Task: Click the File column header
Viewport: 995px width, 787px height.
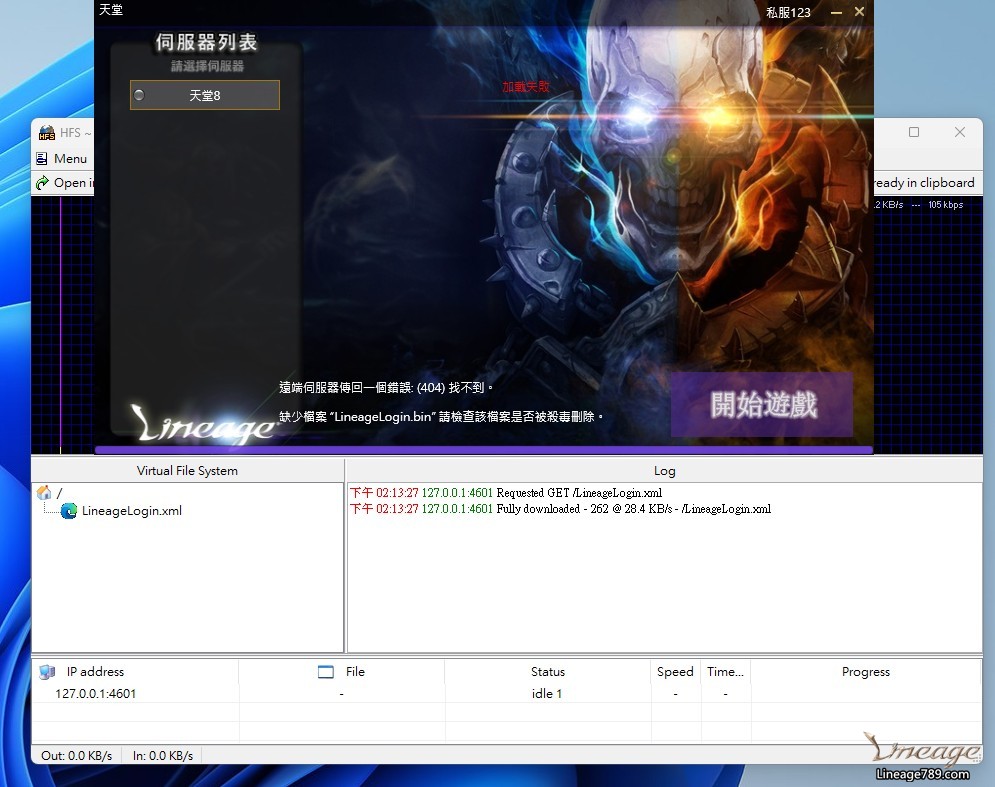Action: pos(355,671)
